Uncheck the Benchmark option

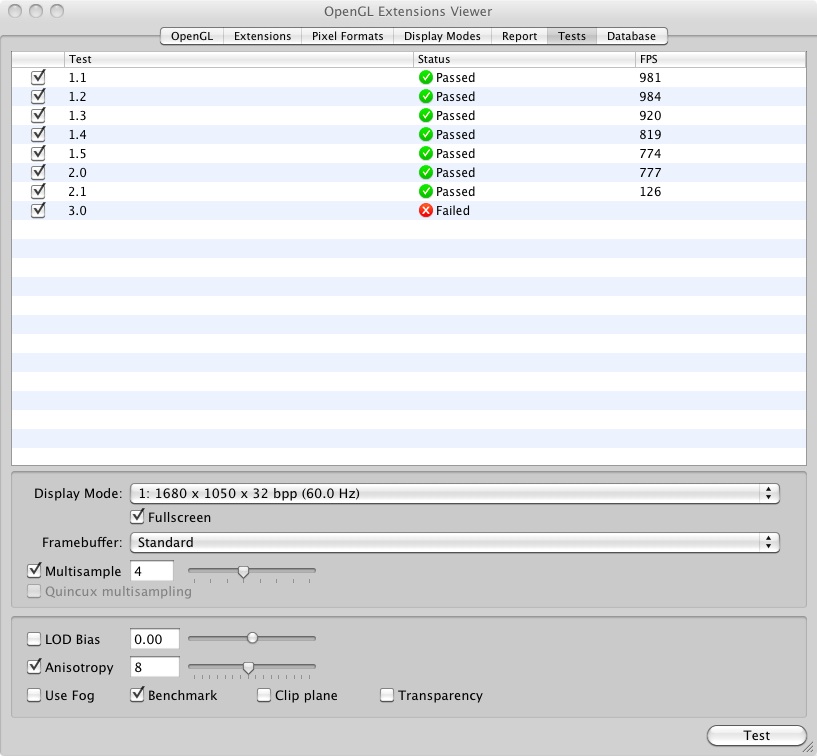coord(137,695)
